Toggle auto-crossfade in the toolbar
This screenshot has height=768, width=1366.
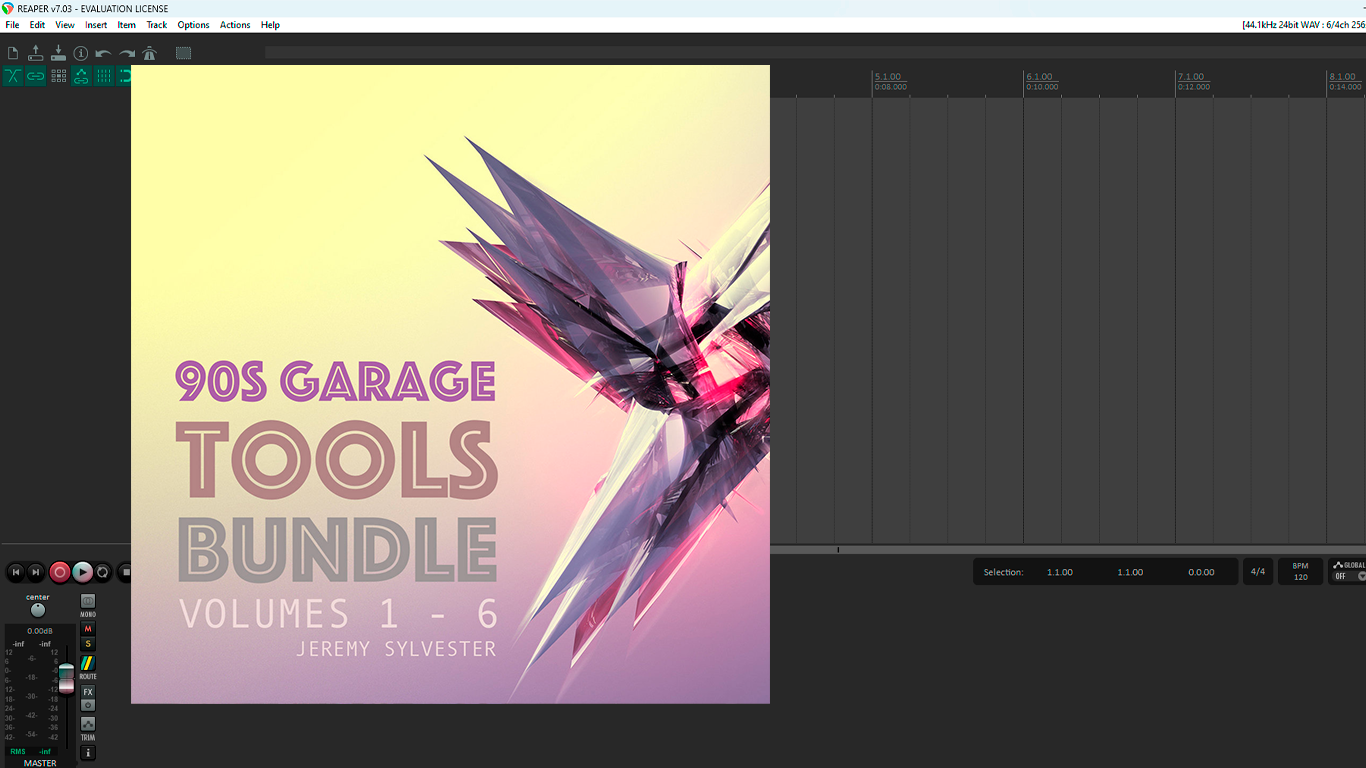click(13, 76)
